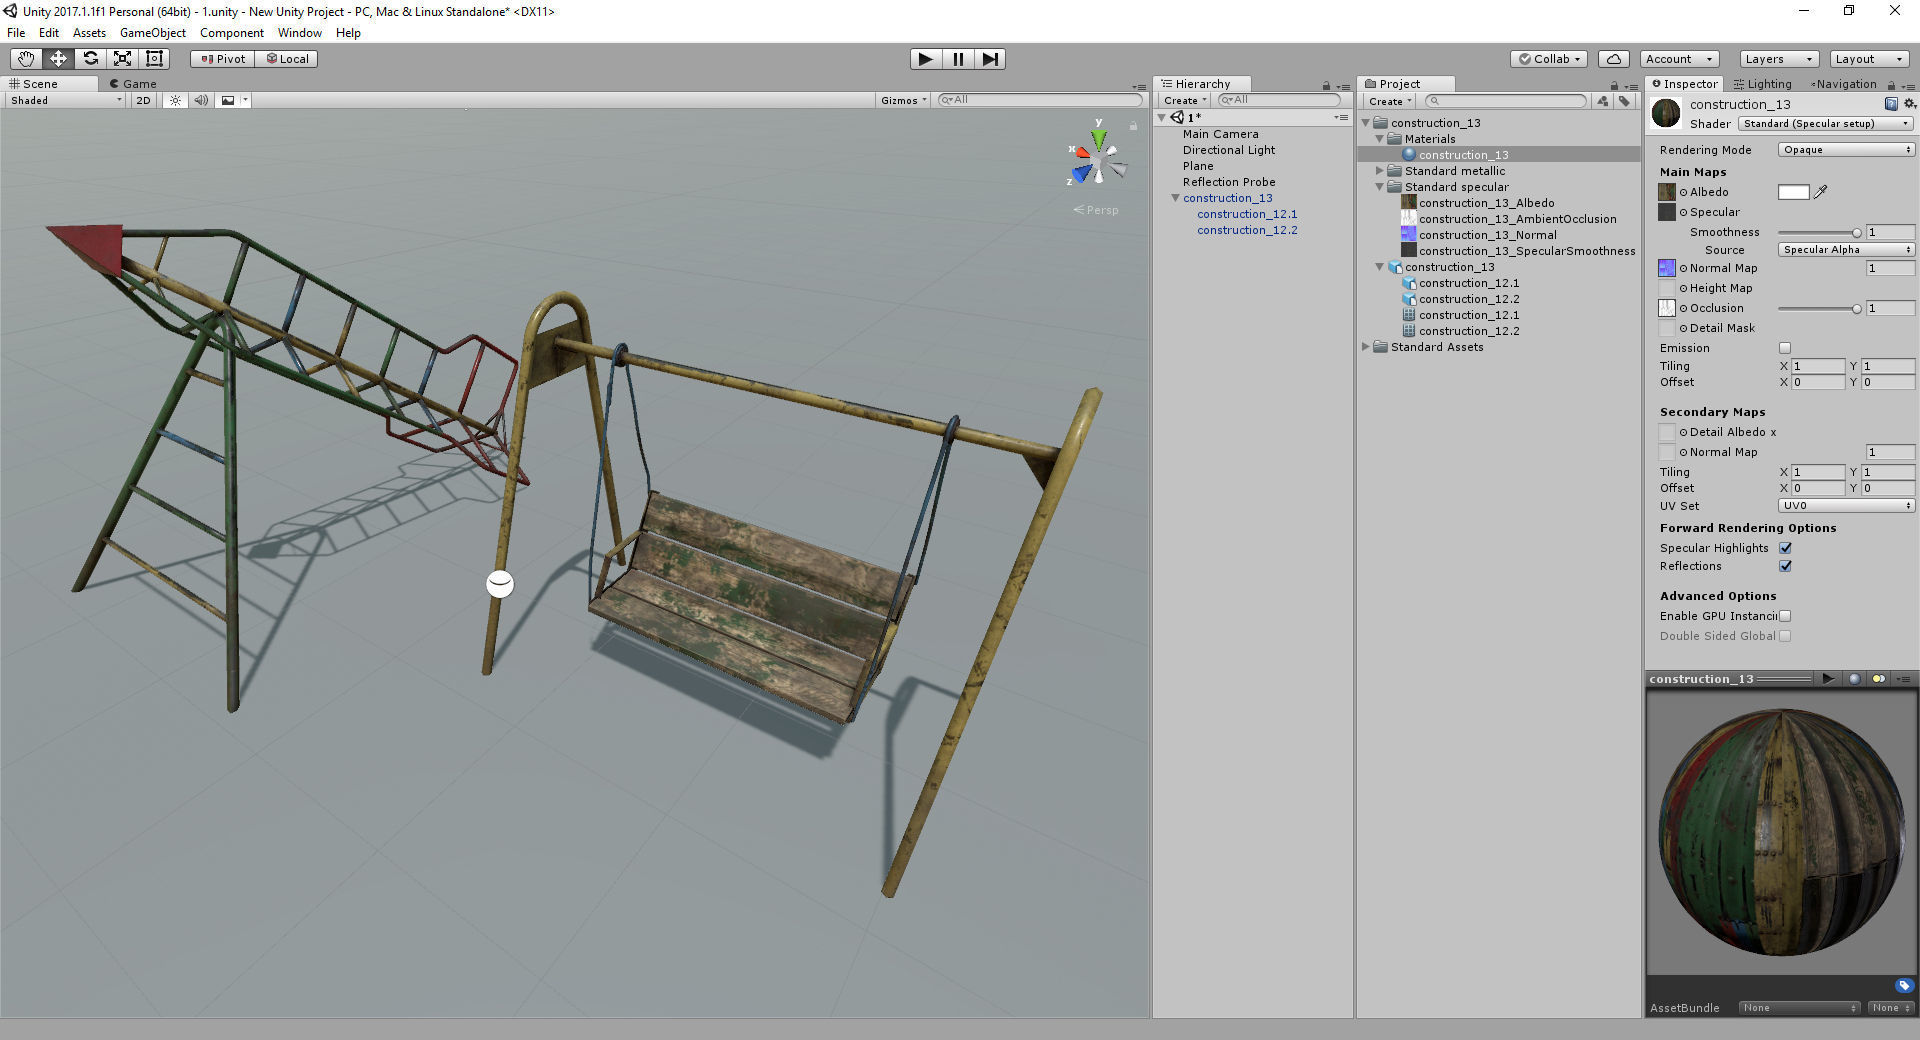Click the asset label tag icon
This screenshot has height=1040, width=1920.
(x=1904, y=985)
